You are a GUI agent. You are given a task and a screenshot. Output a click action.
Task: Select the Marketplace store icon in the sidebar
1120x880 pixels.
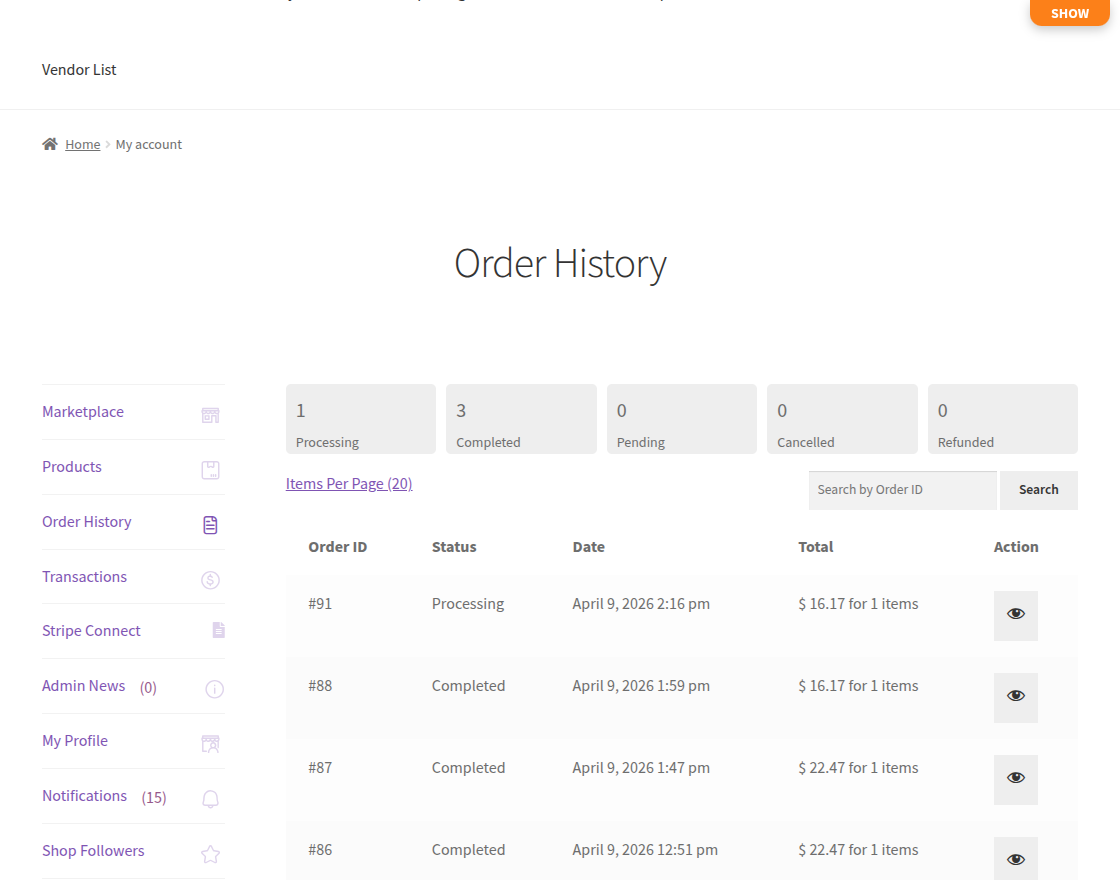click(x=210, y=413)
